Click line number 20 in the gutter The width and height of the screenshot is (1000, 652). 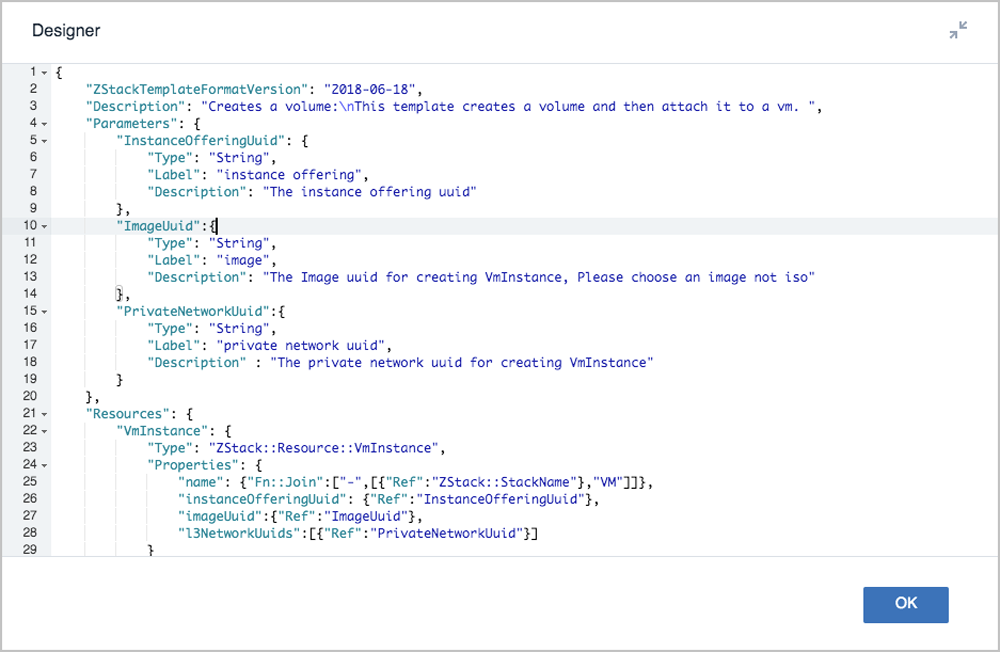pos(30,396)
